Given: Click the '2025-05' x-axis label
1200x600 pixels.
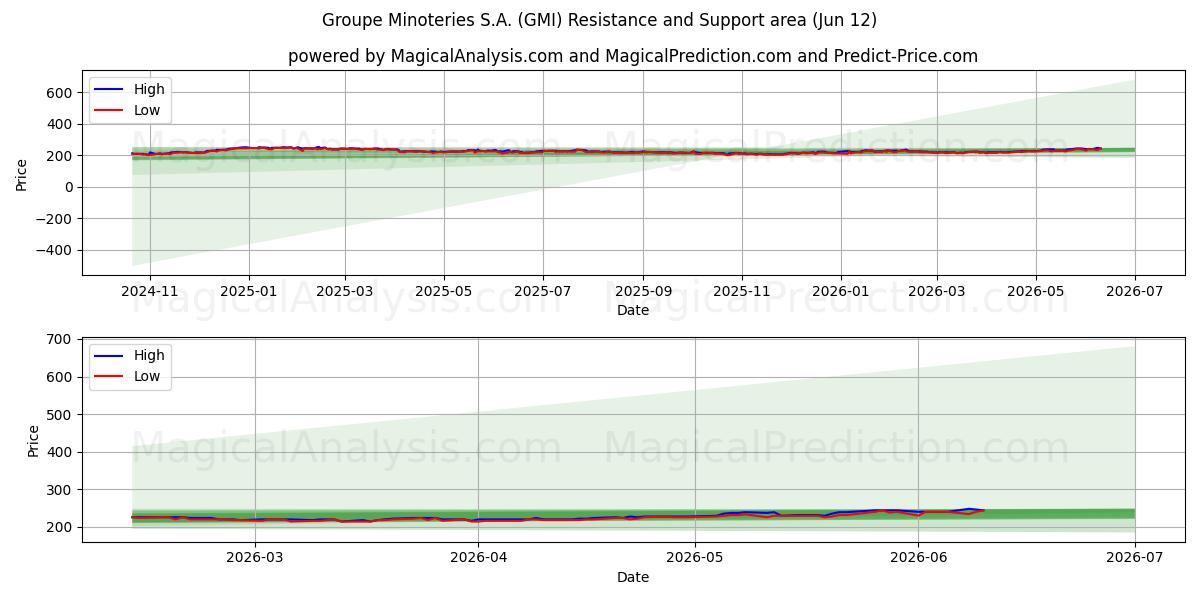Looking at the screenshot, I should (x=443, y=292).
